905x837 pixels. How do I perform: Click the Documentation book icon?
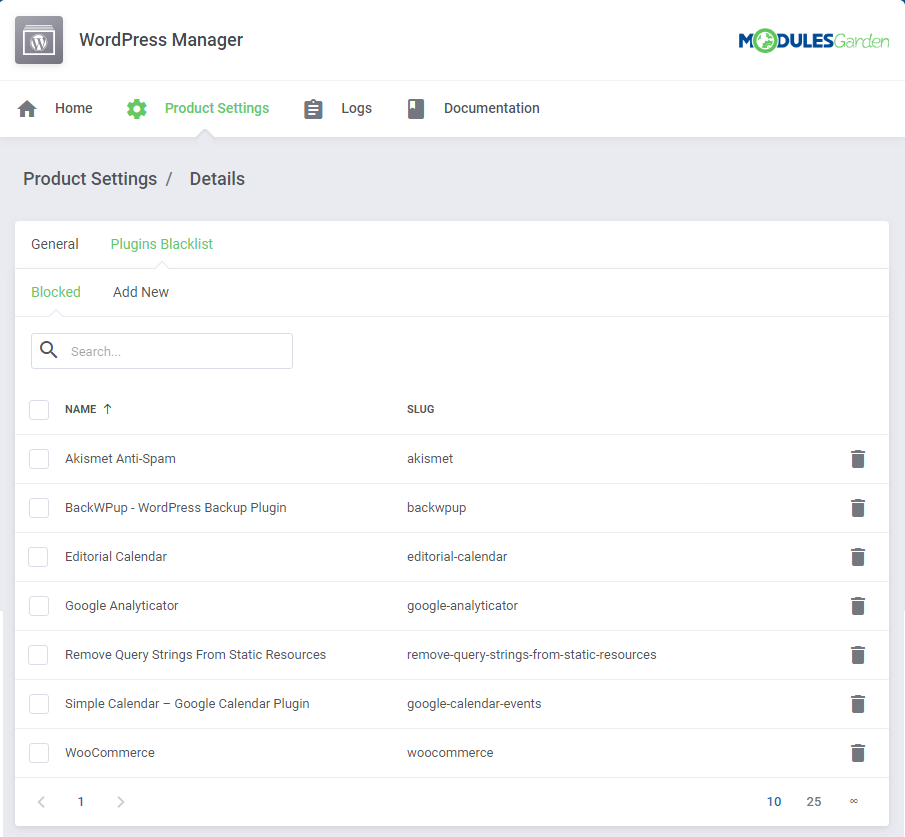coord(416,109)
